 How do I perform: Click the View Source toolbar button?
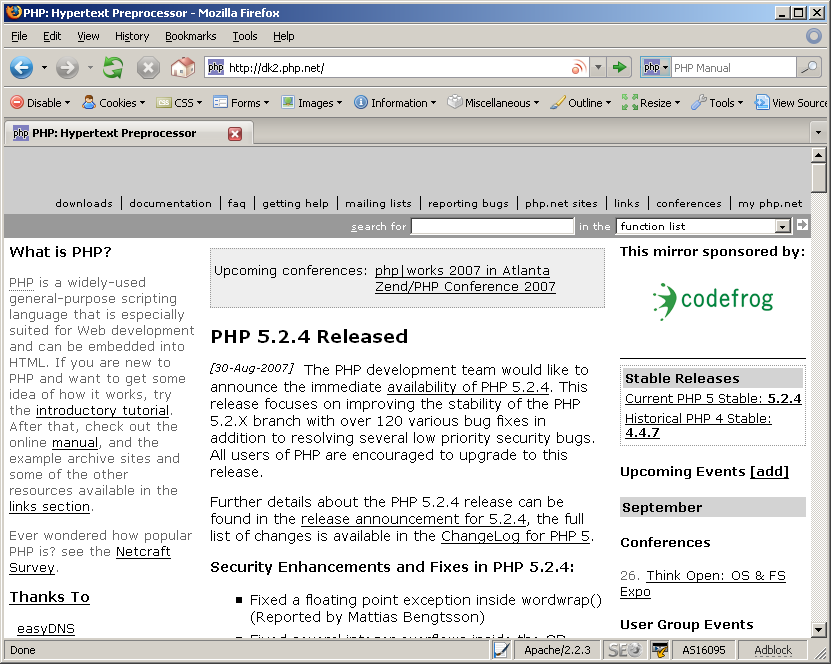coord(791,103)
